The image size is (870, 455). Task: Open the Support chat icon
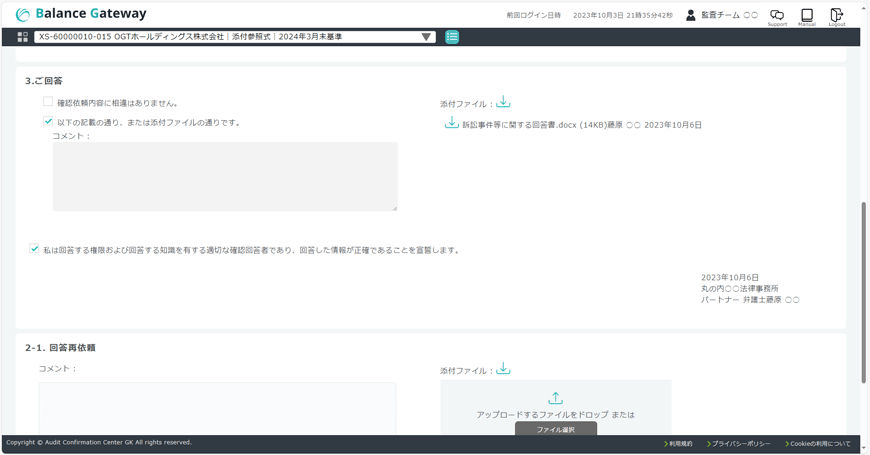click(x=776, y=16)
